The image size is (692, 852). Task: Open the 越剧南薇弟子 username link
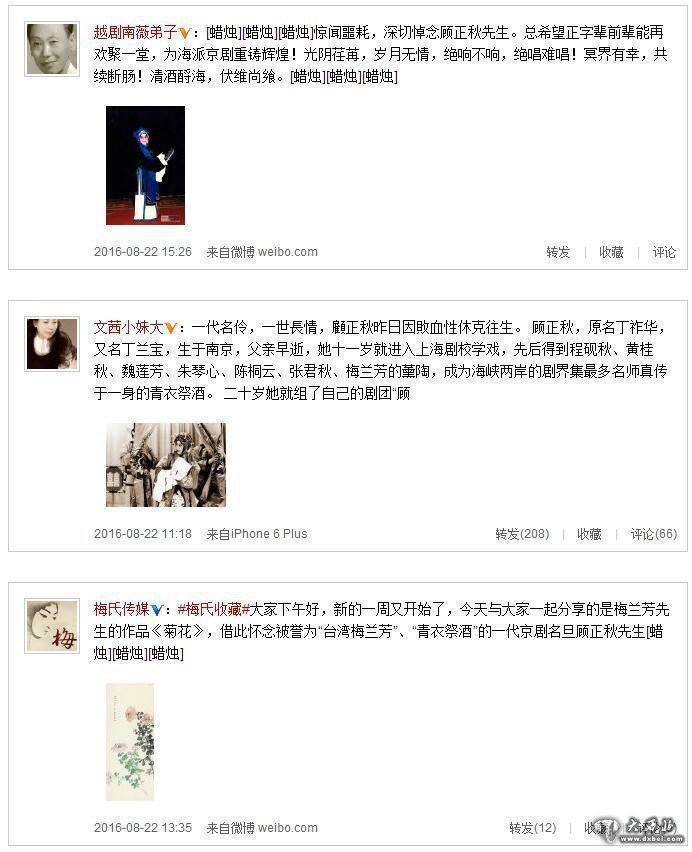click(136, 33)
